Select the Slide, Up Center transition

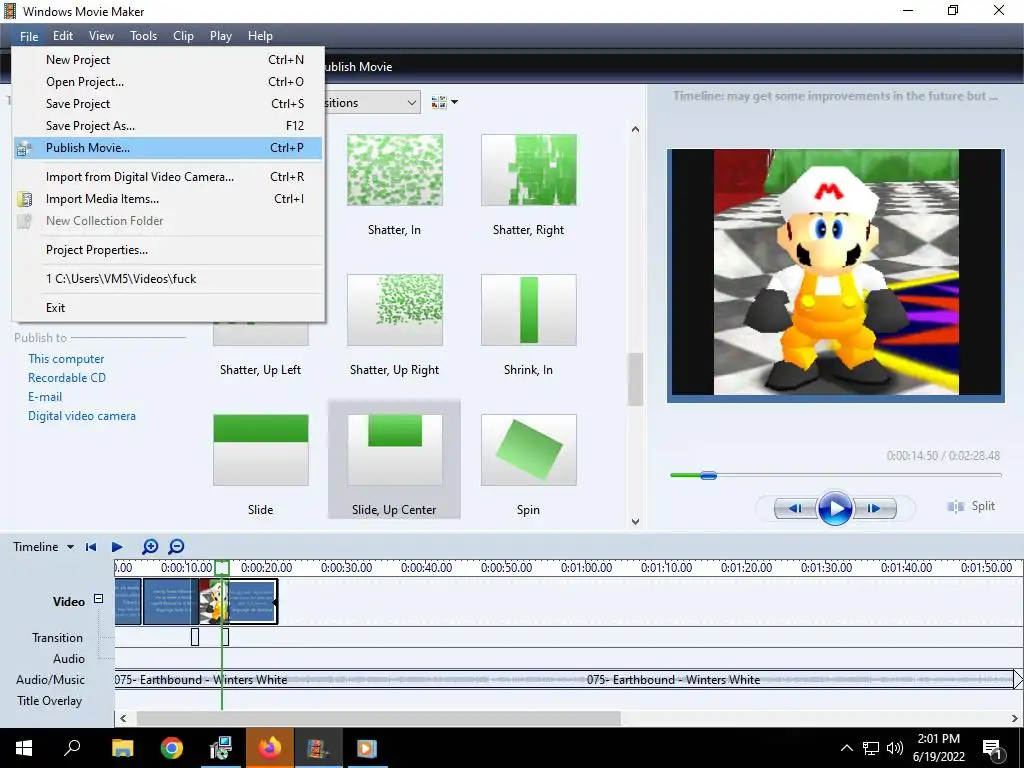pos(394,460)
